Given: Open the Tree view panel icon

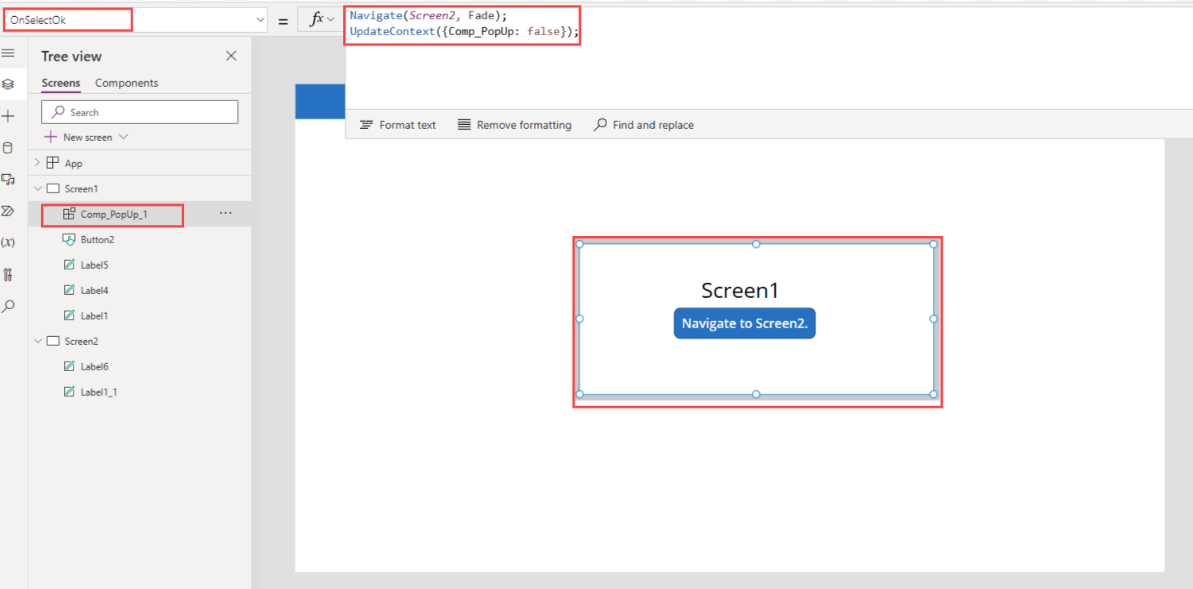Looking at the screenshot, I should [10, 85].
